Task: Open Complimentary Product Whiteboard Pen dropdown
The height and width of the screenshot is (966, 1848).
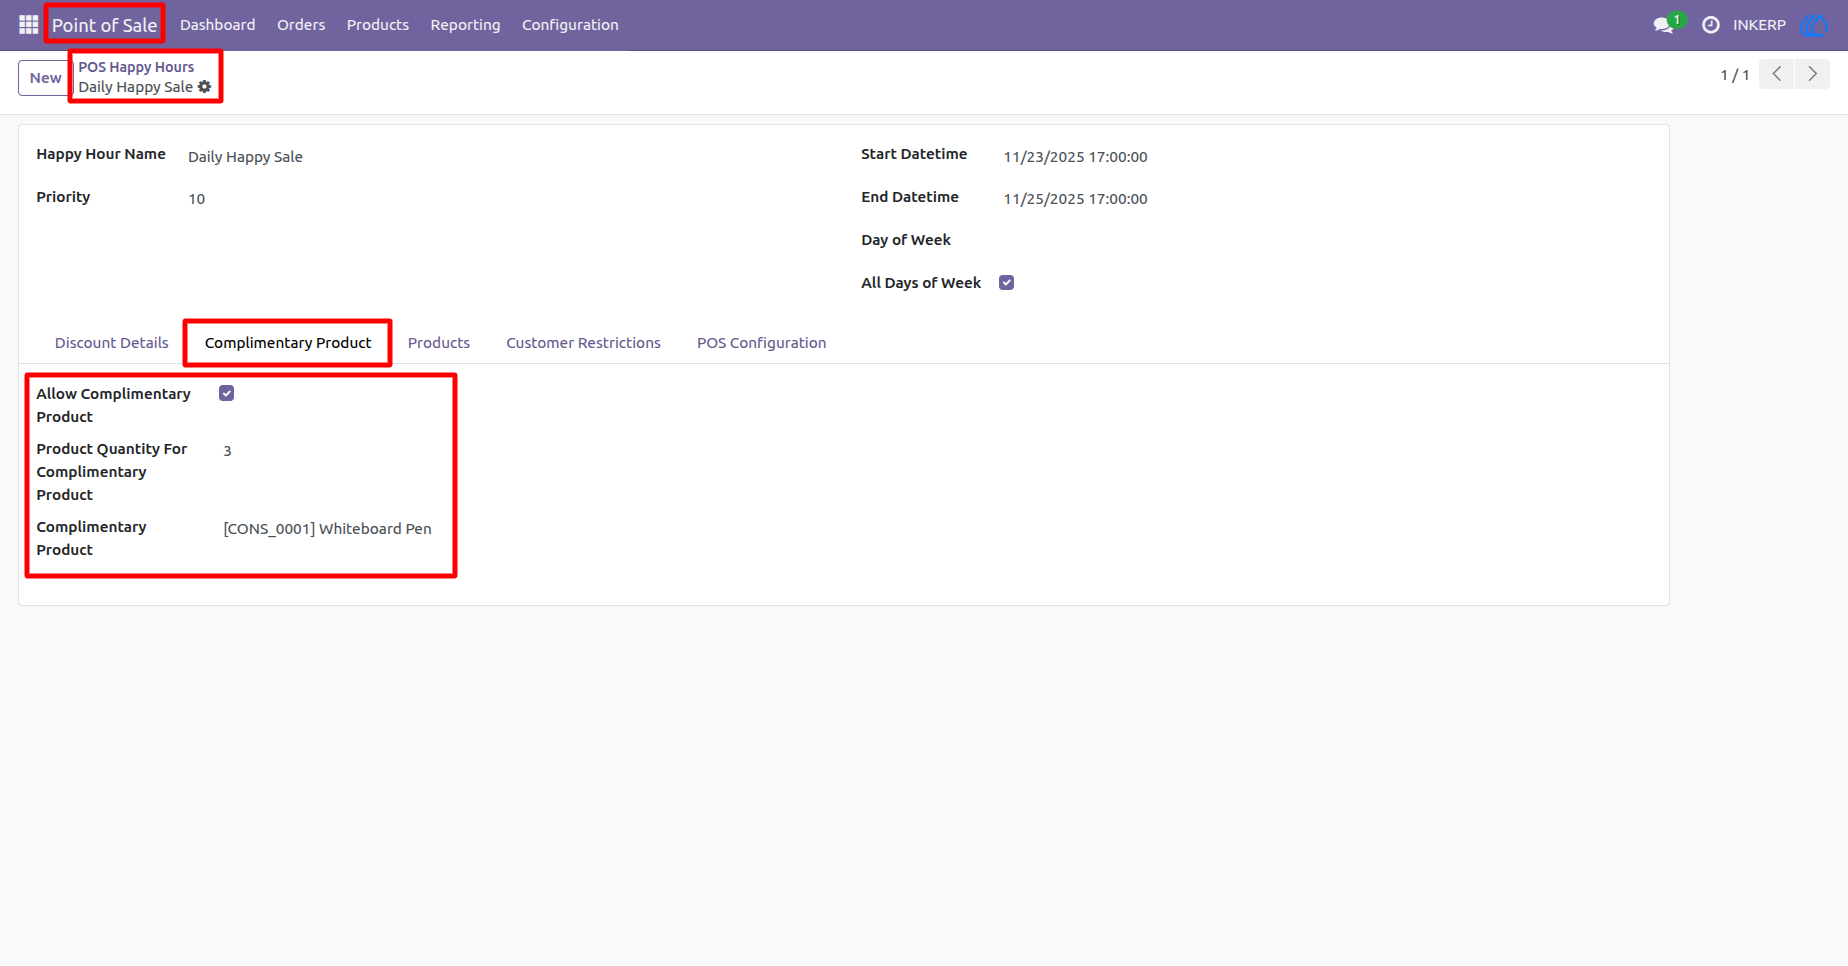Action: (x=328, y=529)
